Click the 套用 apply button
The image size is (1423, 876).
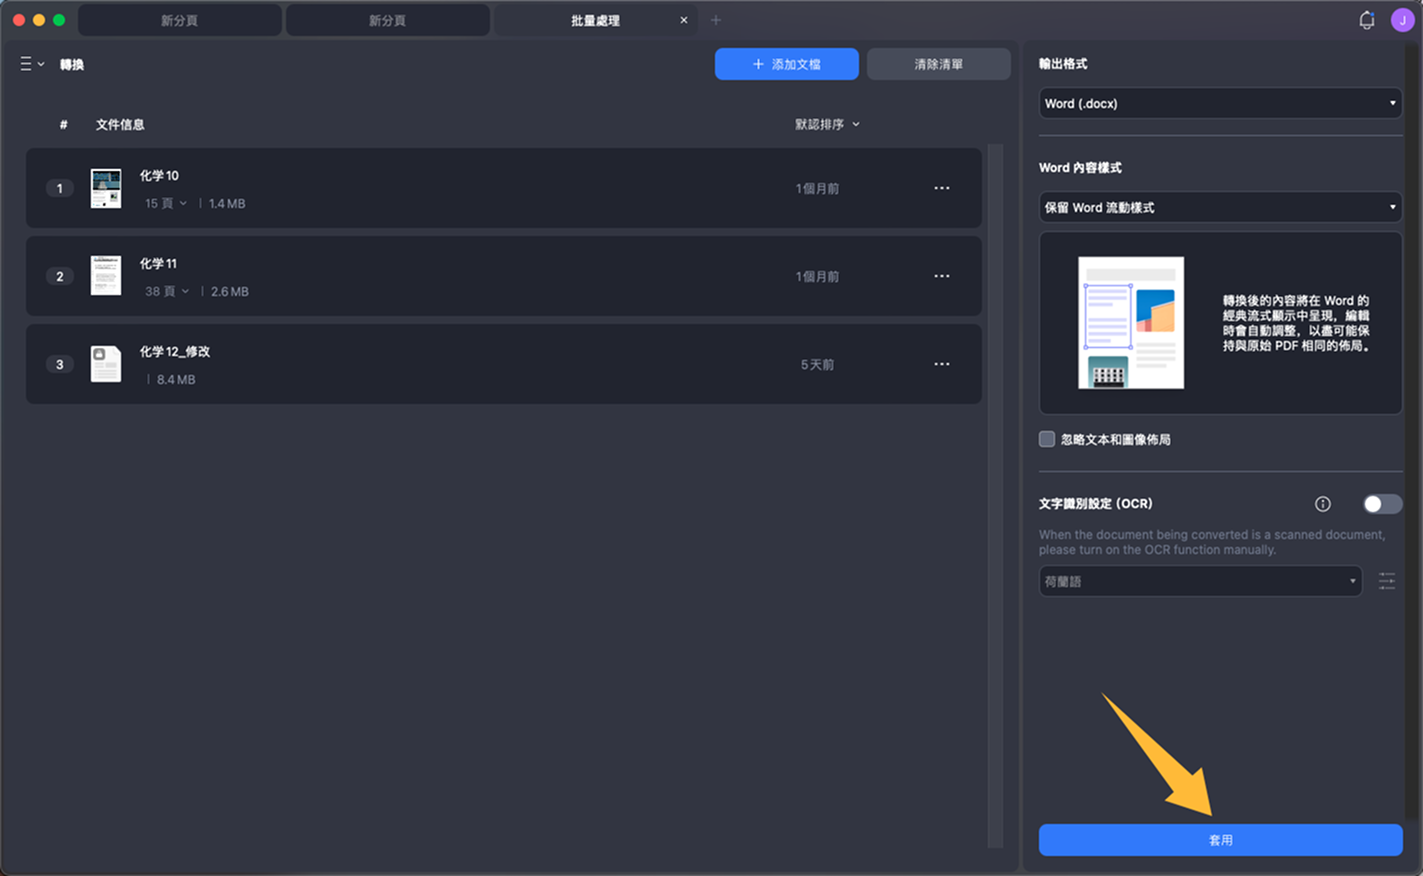tap(1220, 840)
